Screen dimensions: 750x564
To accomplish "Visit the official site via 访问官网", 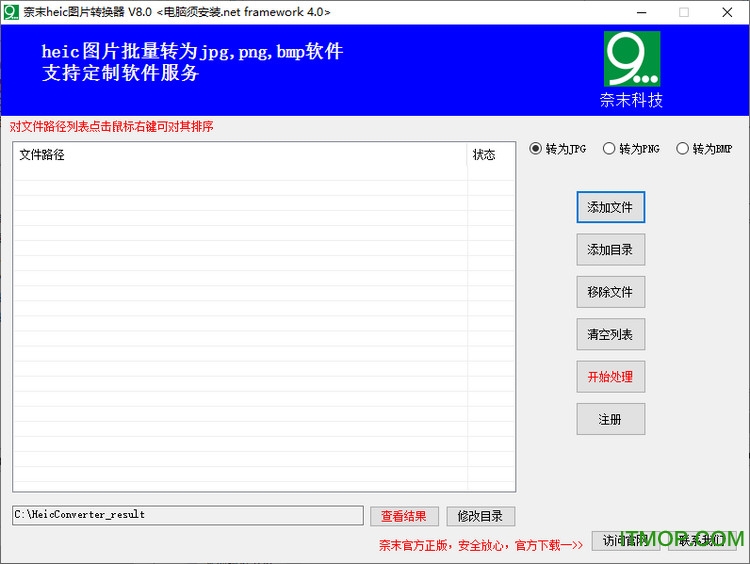I will [625, 541].
